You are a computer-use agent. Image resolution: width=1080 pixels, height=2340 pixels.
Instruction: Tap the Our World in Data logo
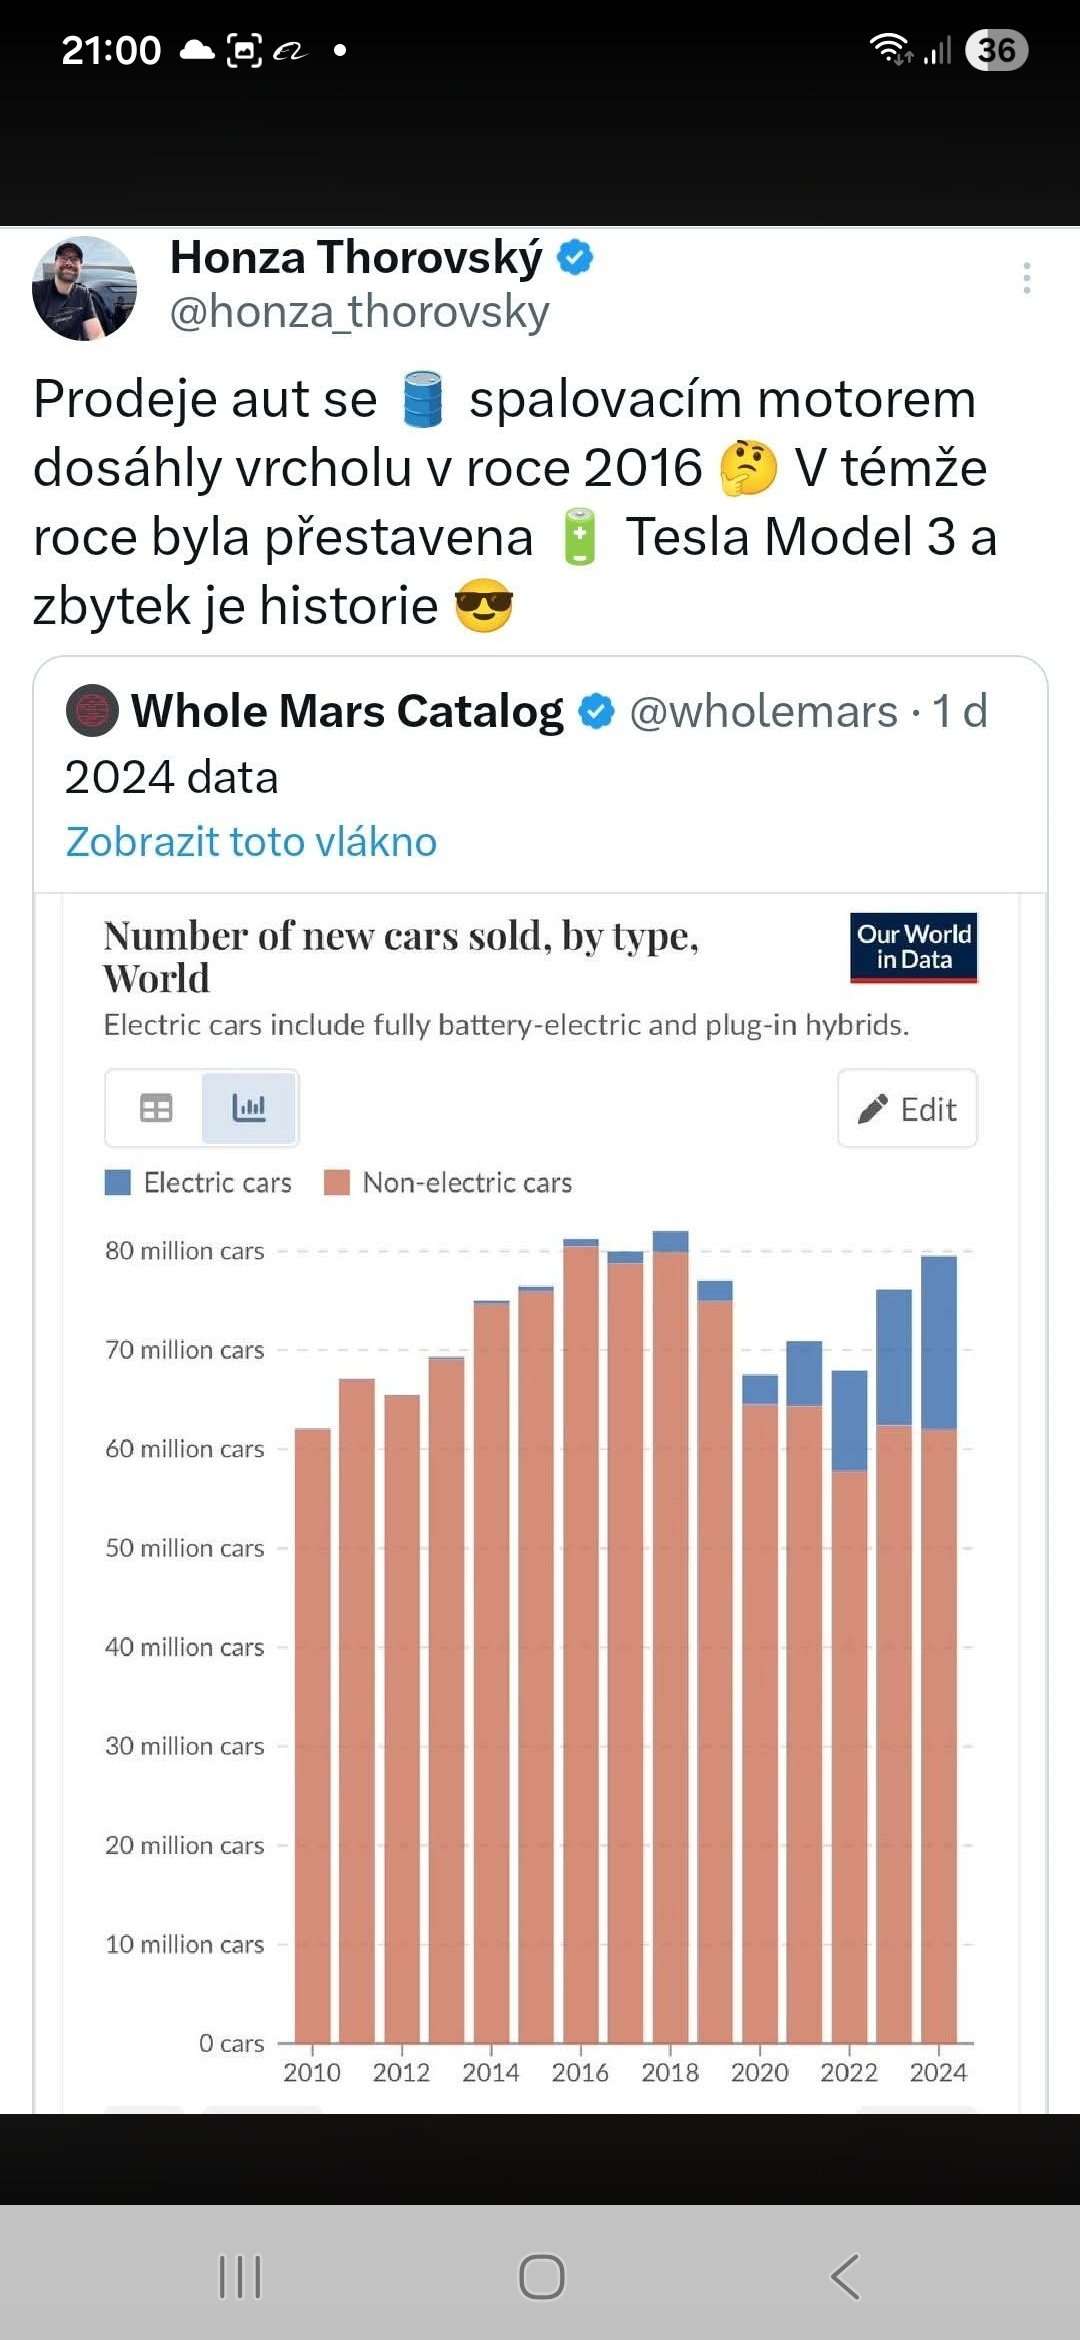(x=913, y=947)
